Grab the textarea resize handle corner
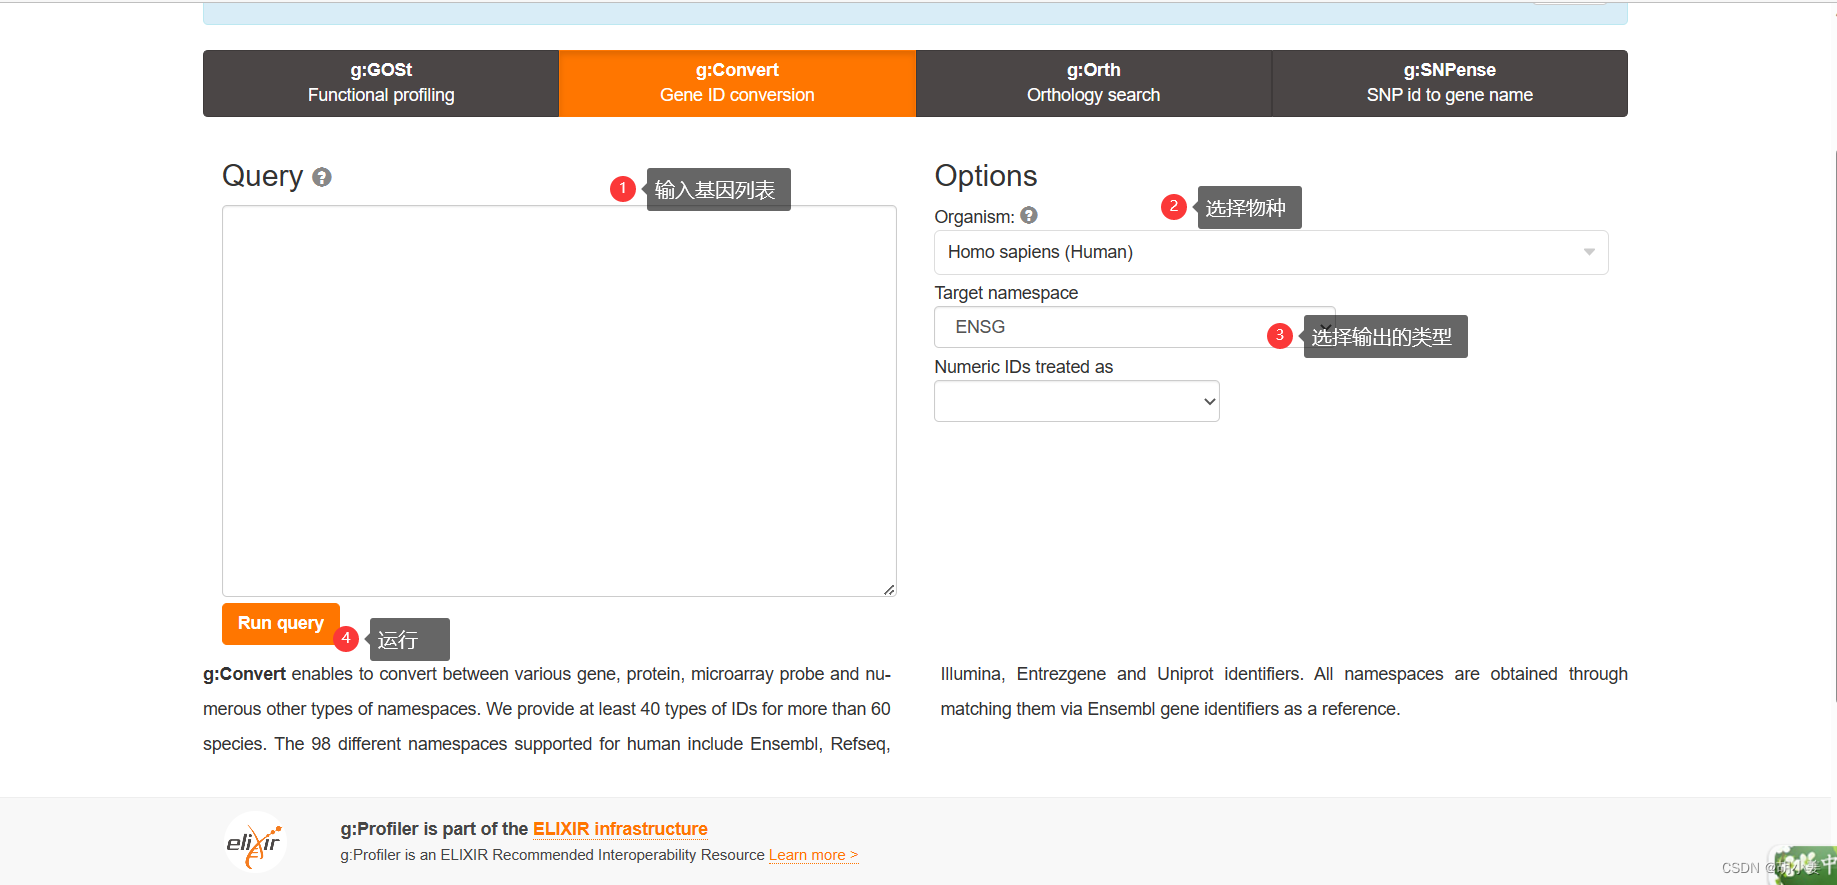 click(x=889, y=590)
